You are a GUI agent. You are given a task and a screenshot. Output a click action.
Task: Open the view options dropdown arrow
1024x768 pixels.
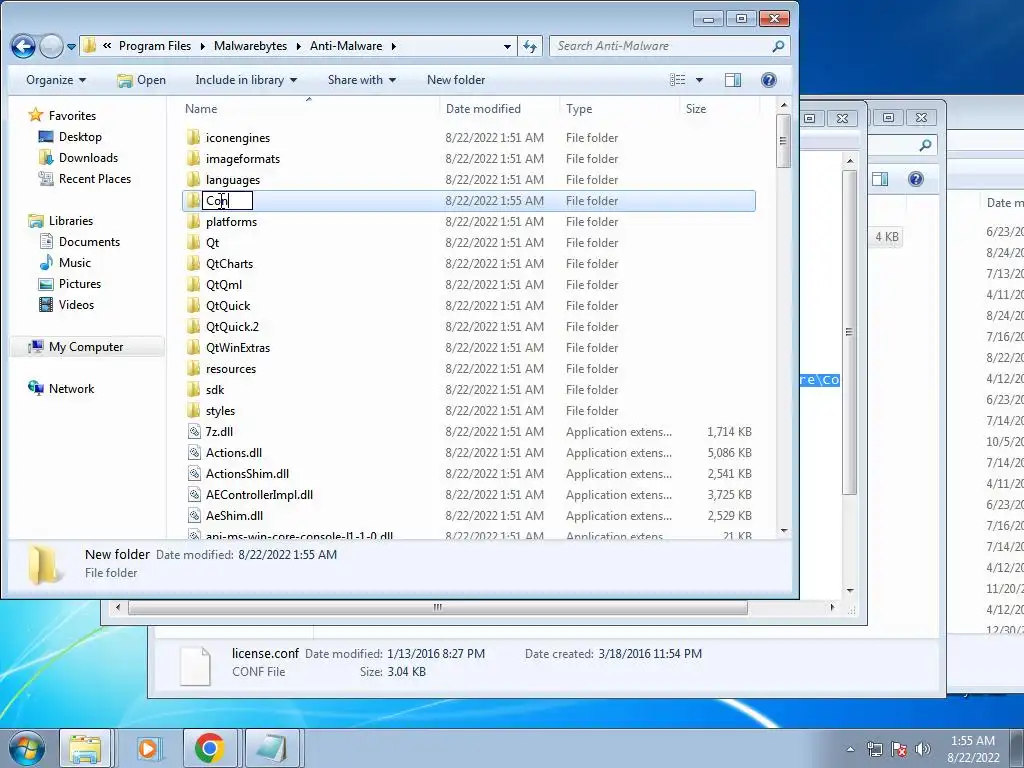pyautogui.click(x=699, y=80)
